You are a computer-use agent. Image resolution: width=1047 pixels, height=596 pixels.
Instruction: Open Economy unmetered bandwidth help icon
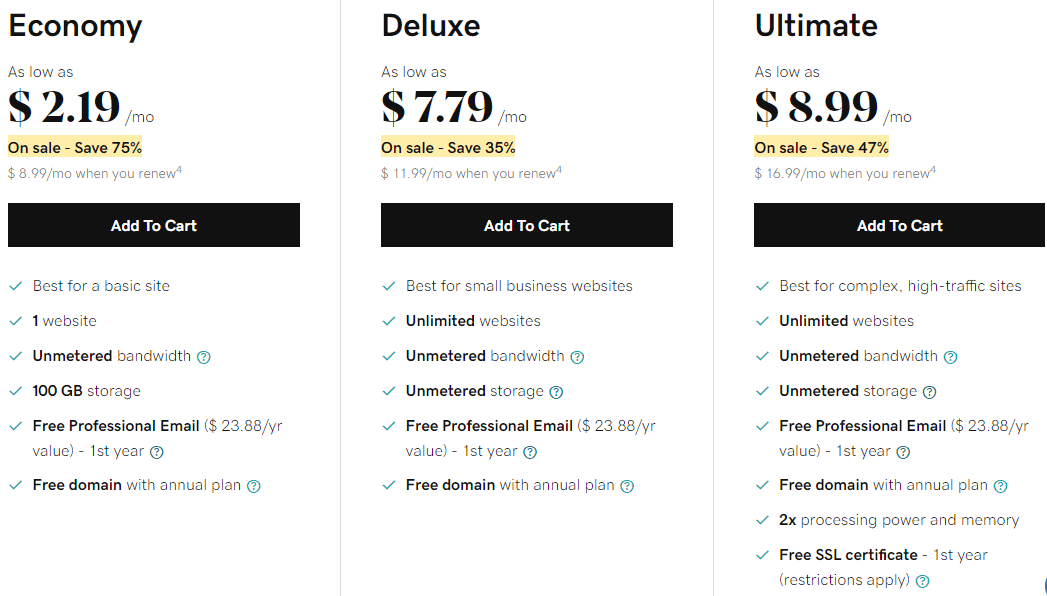[204, 357]
